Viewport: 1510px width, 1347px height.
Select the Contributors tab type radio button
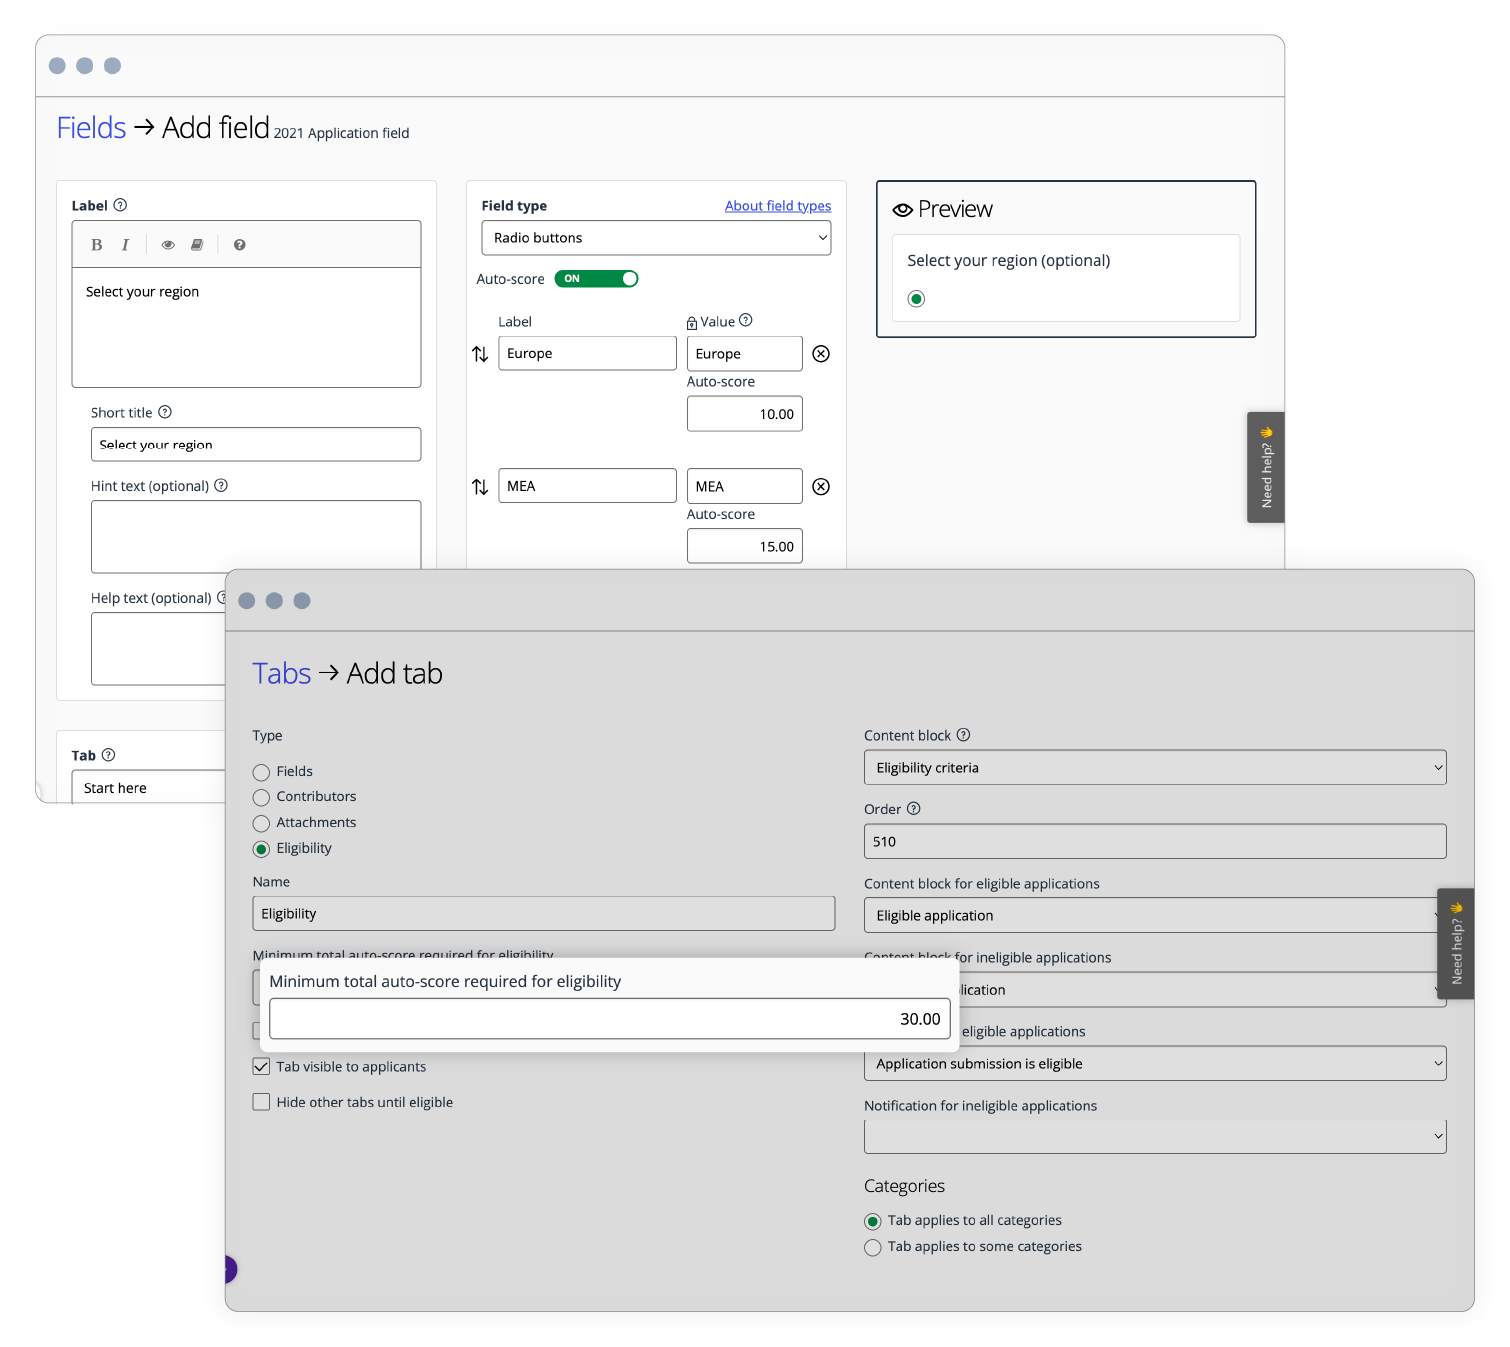click(x=262, y=798)
